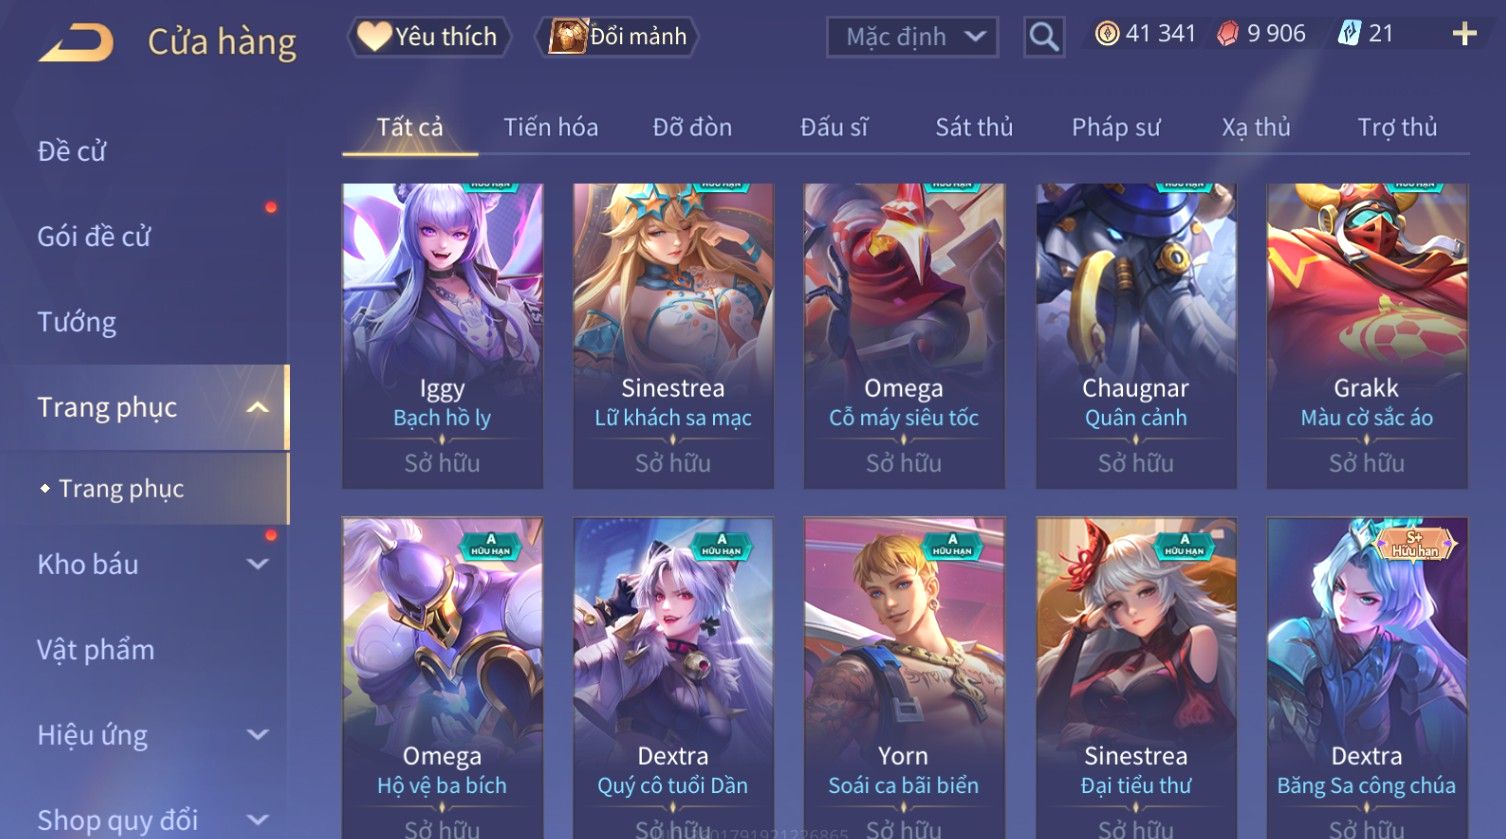Open Đổi mảnh chest exchange
1506x839 pixels.
618,37
